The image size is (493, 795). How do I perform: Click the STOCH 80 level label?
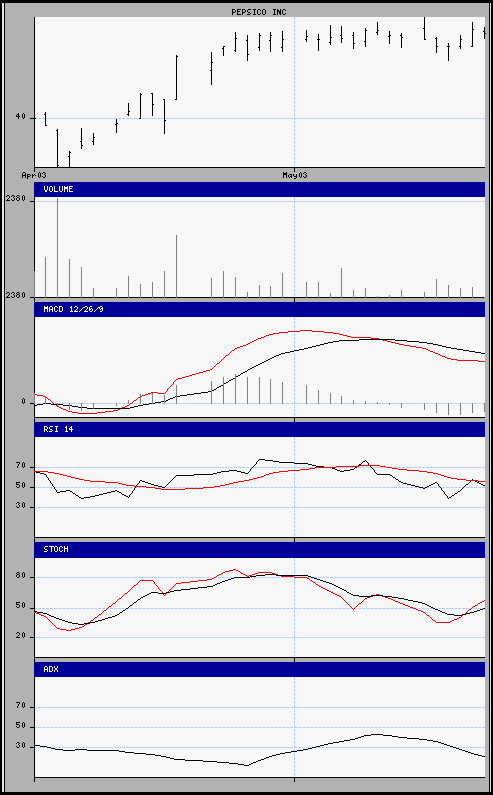pos(20,576)
